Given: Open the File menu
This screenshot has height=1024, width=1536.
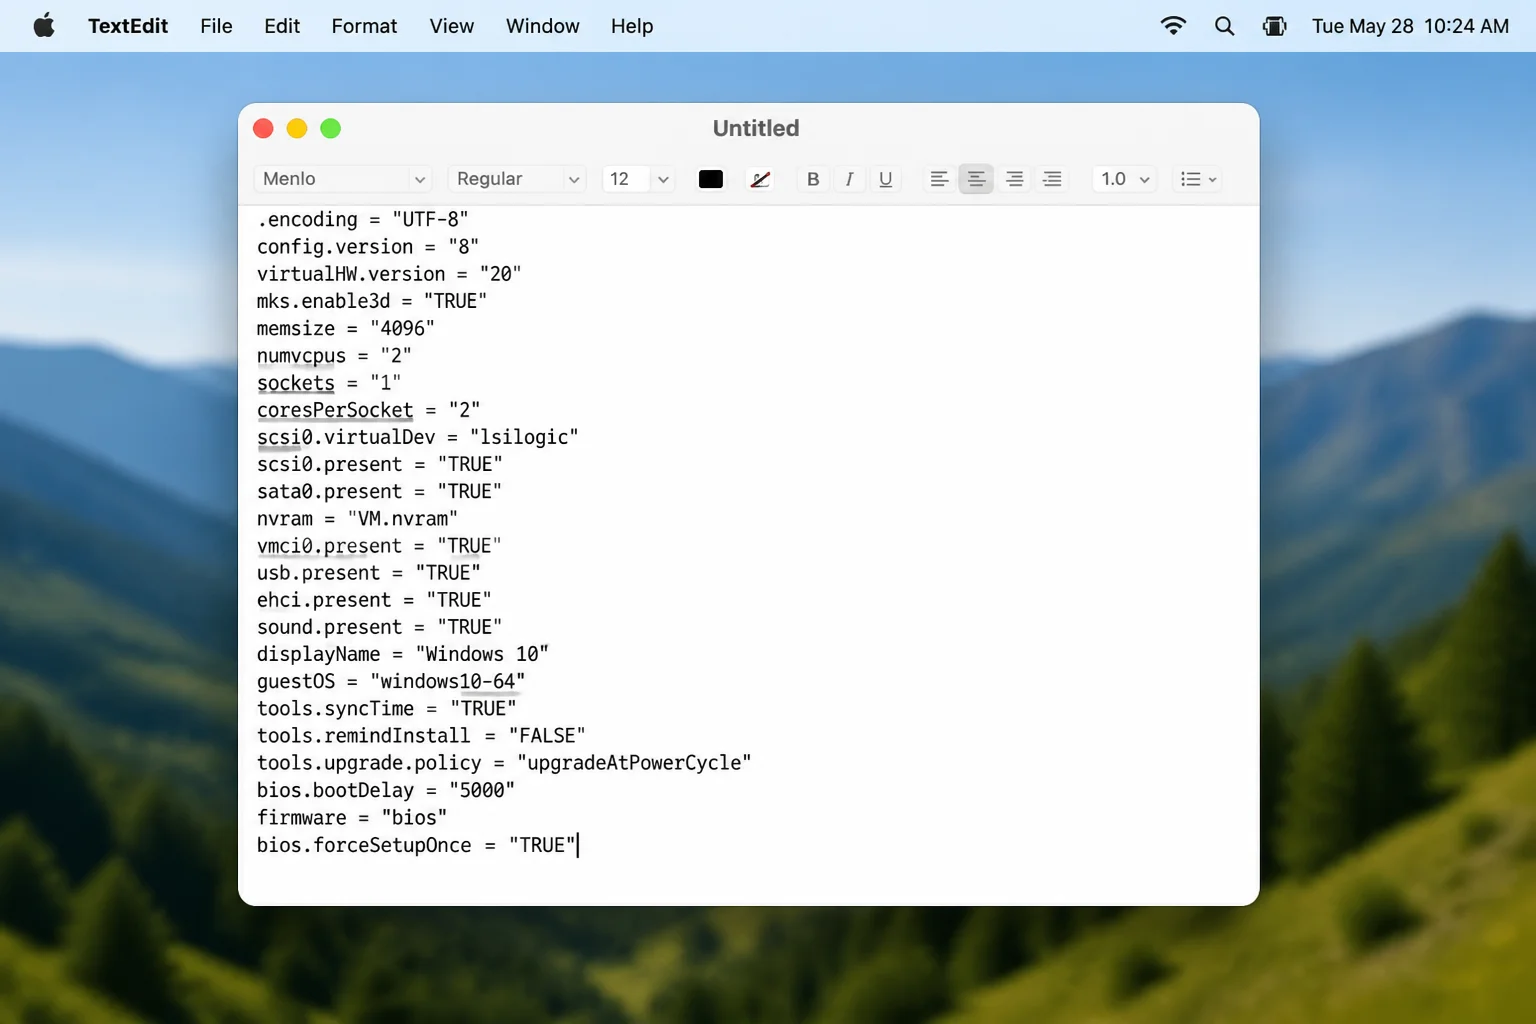Looking at the screenshot, I should coord(216,26).
